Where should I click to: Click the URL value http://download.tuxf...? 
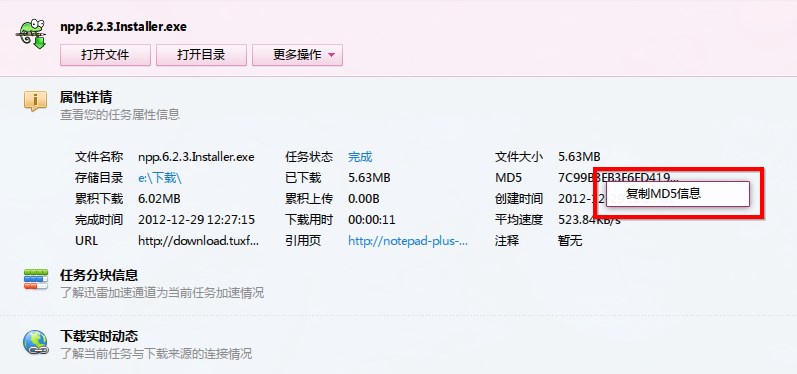[x=198, y=240]
